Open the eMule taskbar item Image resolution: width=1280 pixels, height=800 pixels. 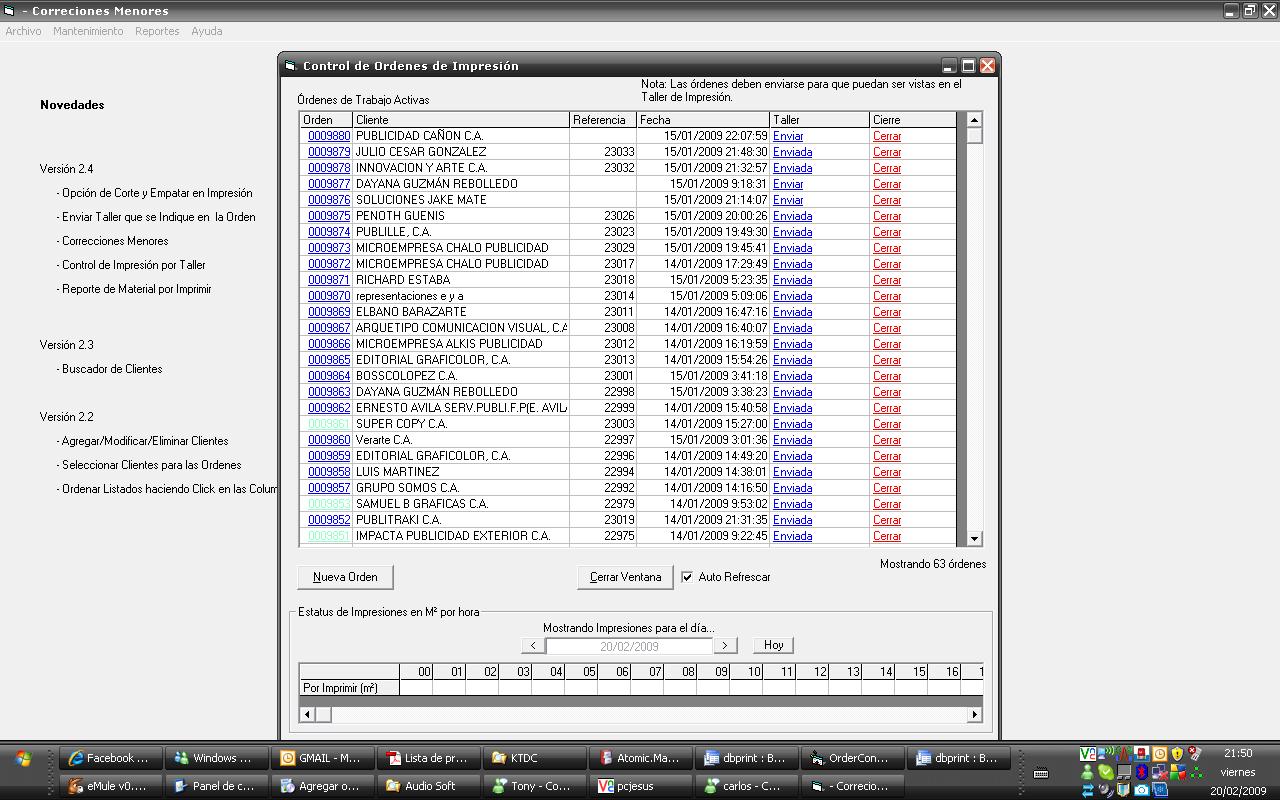pos(108,786)
